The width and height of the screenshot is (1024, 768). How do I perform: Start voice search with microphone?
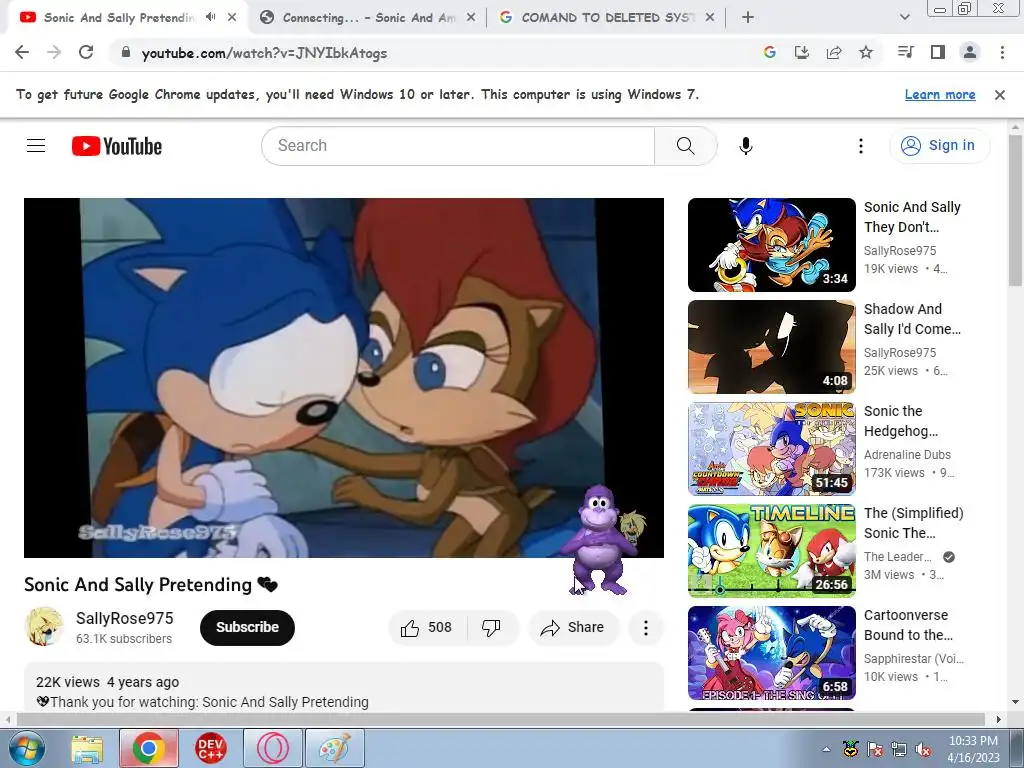point(746,146)
